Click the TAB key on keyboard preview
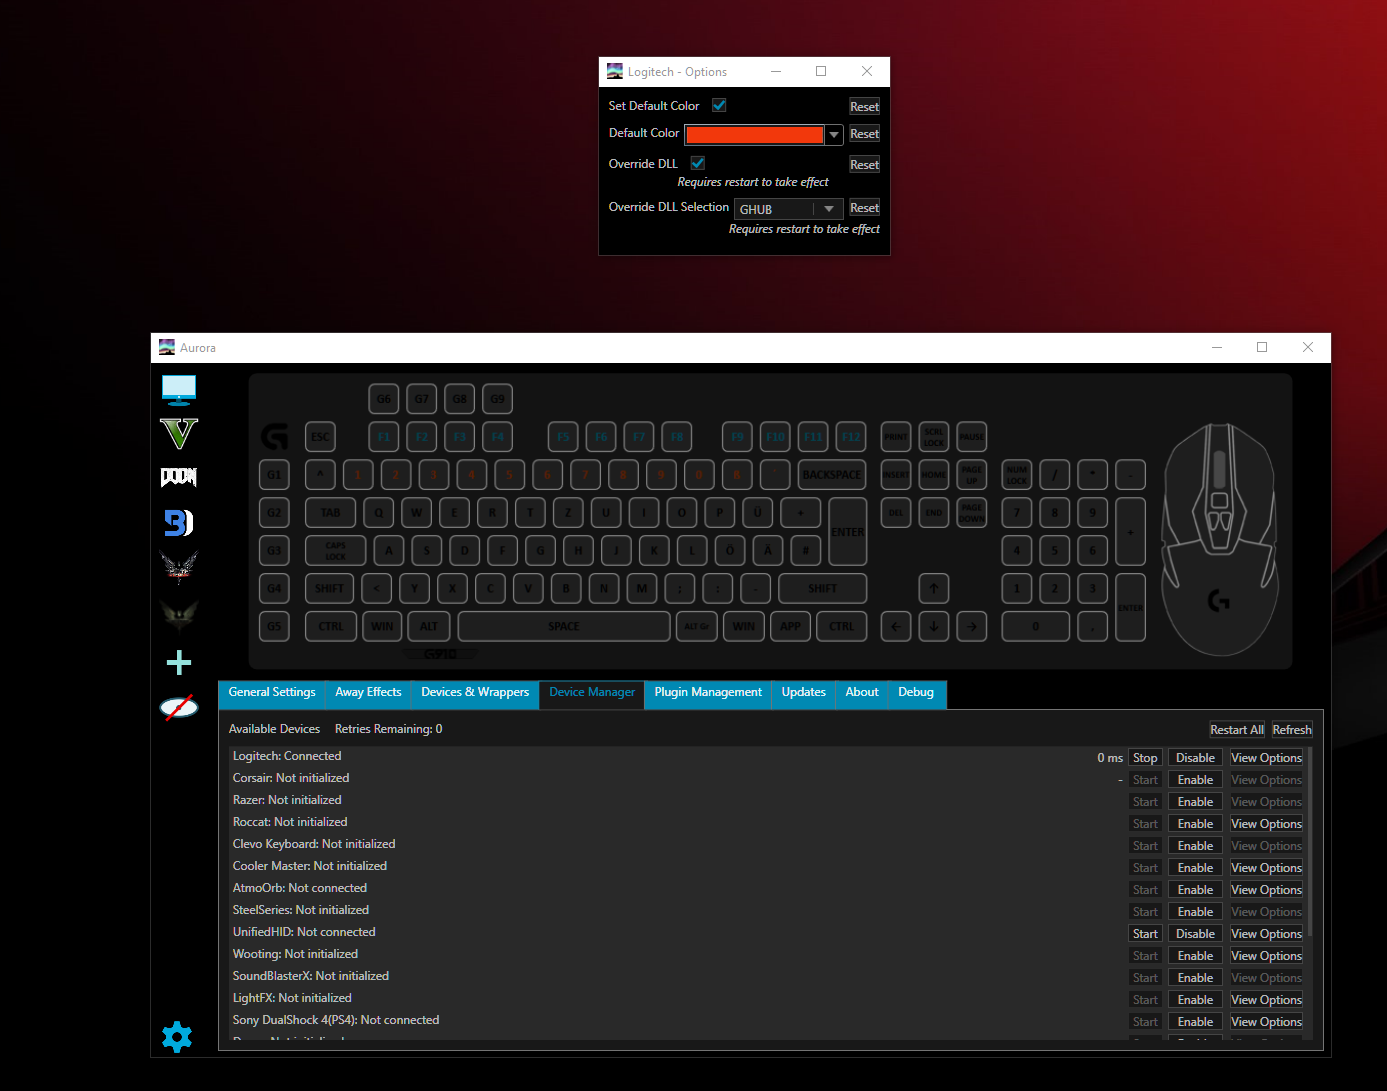Image resolution: width=1387 pixels, height=1091 pixels. (x=330, y=513)
